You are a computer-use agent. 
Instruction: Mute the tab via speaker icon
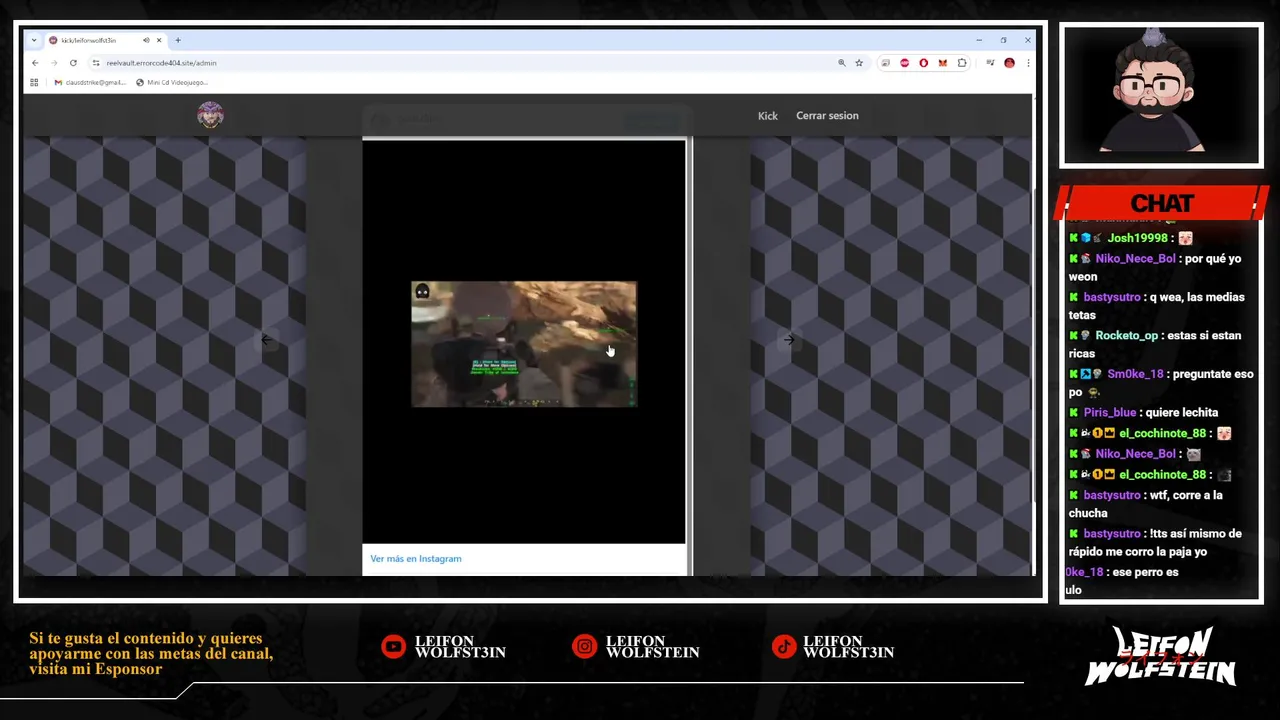[x=146, y=40]
